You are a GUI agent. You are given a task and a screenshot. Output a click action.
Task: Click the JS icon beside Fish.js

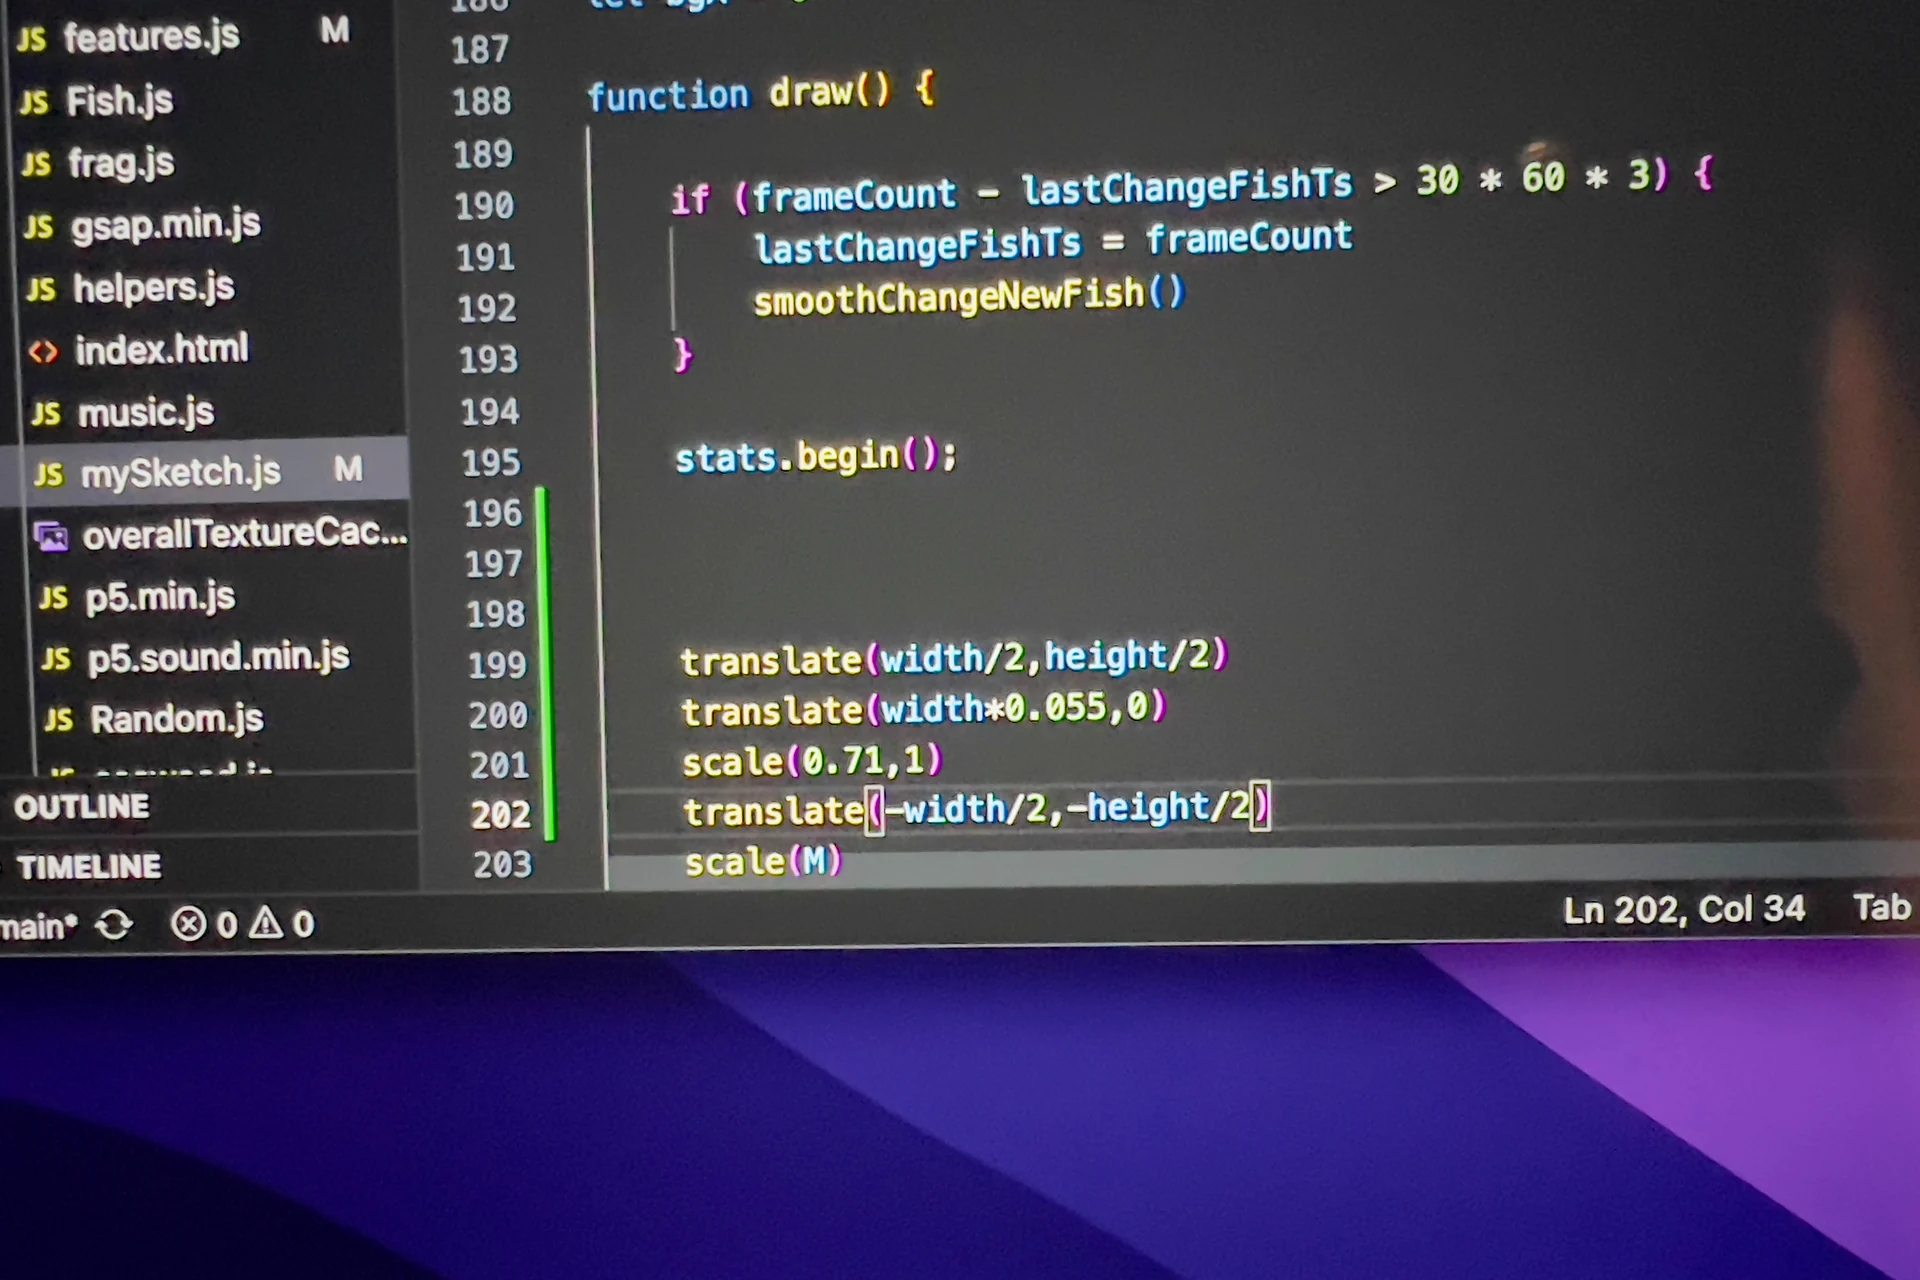pos(34,102)
